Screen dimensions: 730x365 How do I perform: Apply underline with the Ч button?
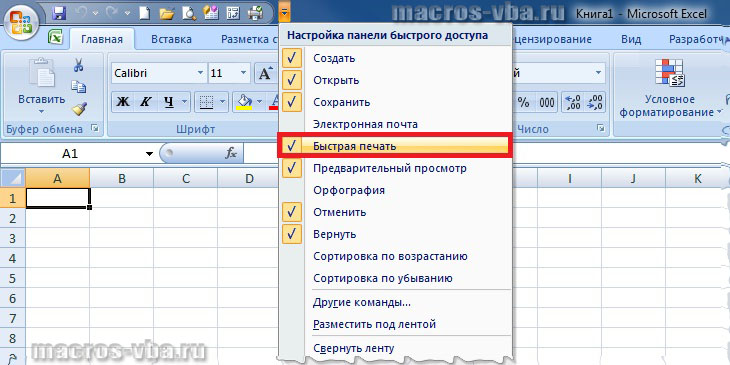tap(169, 101)
